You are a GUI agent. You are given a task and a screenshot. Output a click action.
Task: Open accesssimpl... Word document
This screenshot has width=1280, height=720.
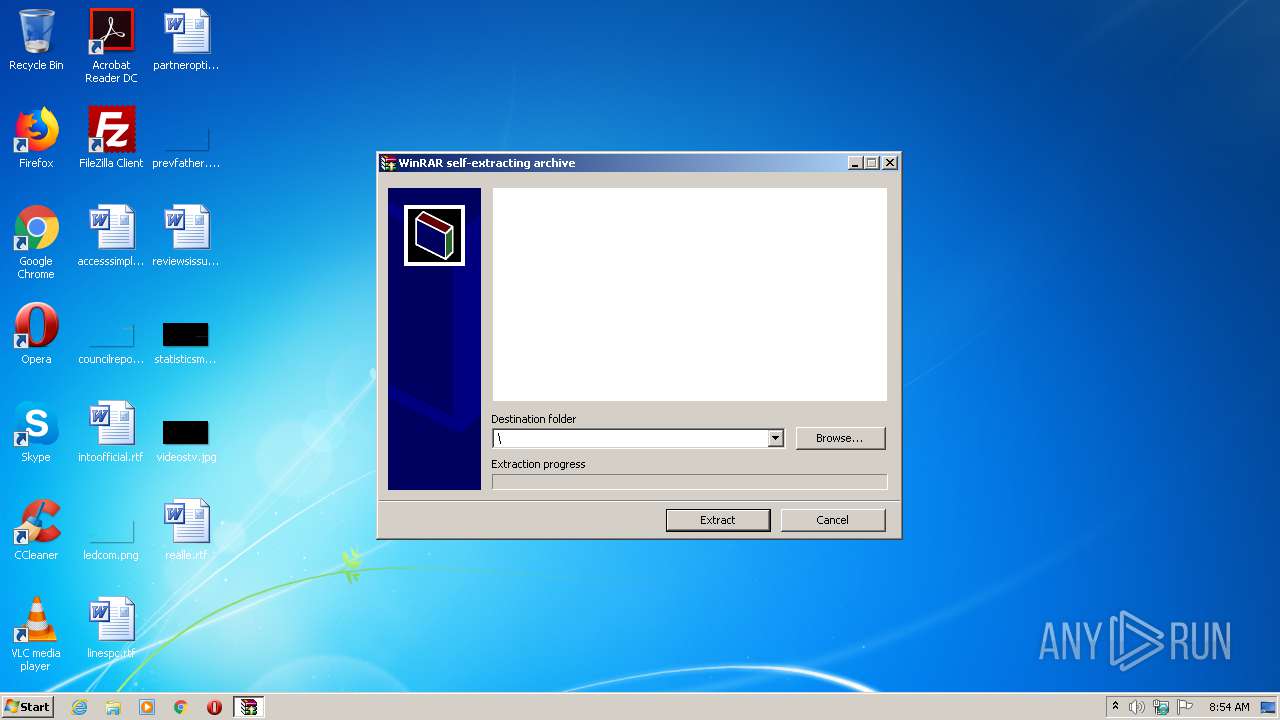111,236
